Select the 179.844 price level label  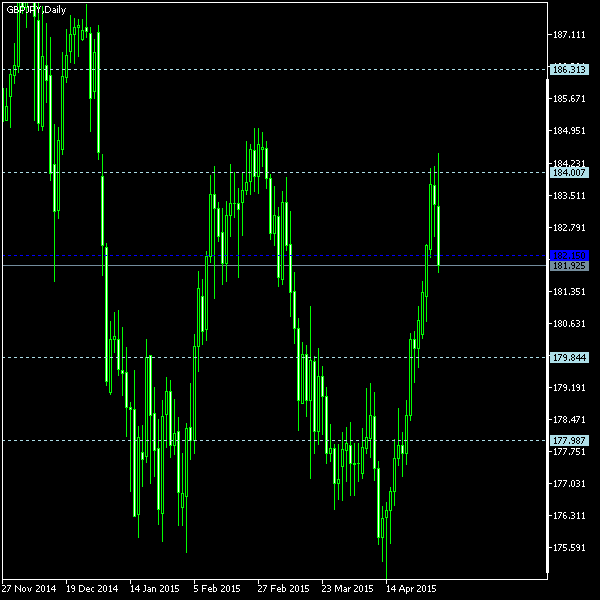click(x=569, y=358)
